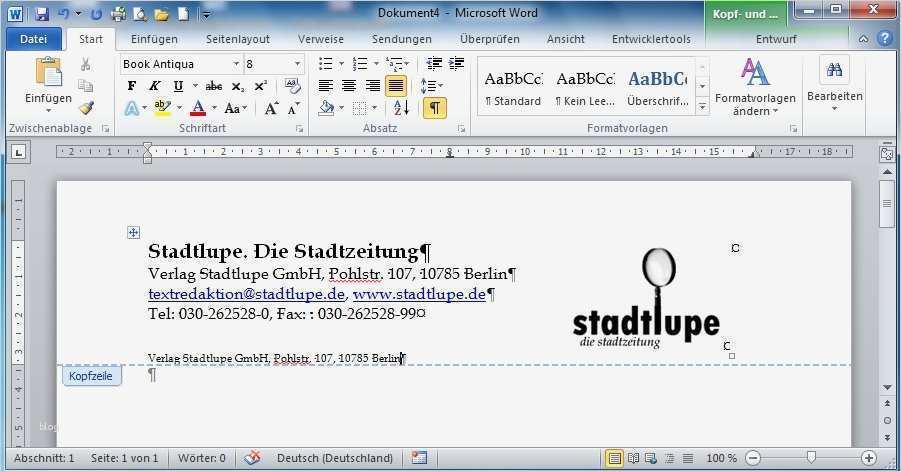The height and width of the screenshot is (472, 901).
Task: Open the font size 8 dropdown
Action: click(x=297, y=64)
